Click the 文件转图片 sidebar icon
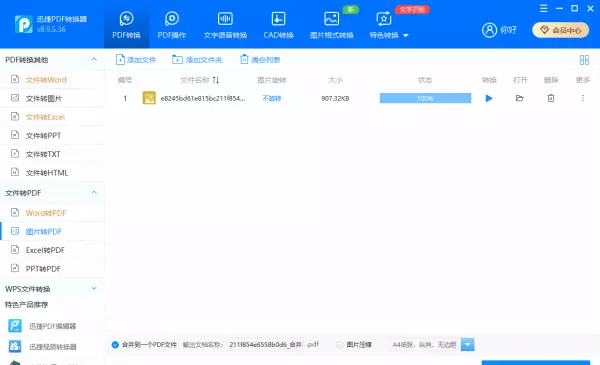 [15, 98]
